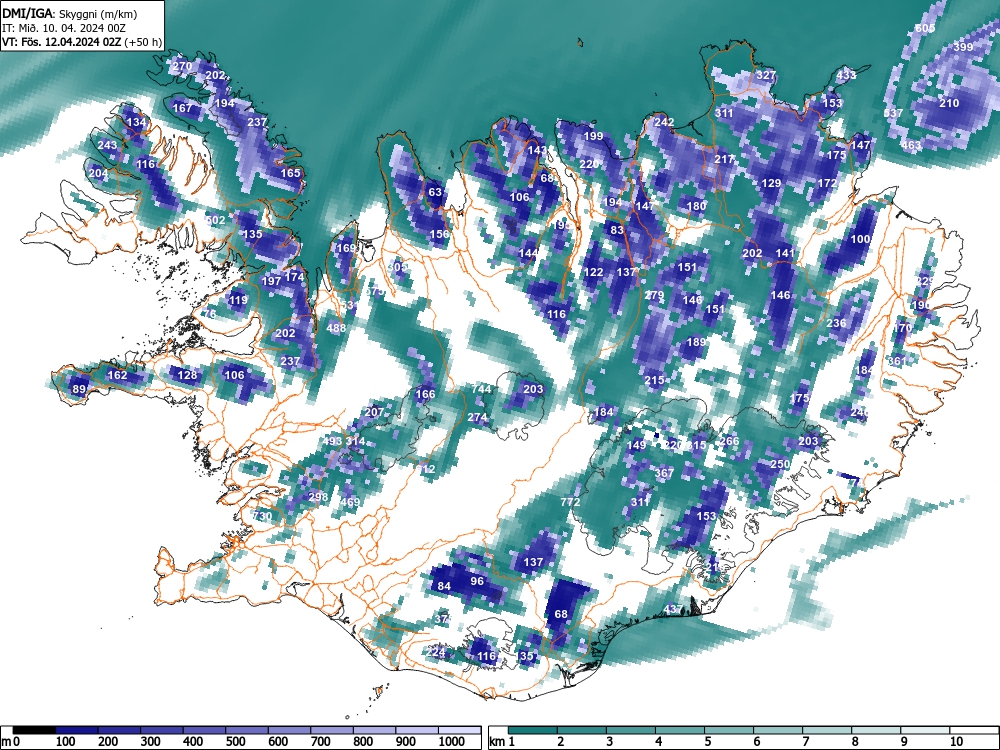Click the 217 visibility value

click(724, 159)
